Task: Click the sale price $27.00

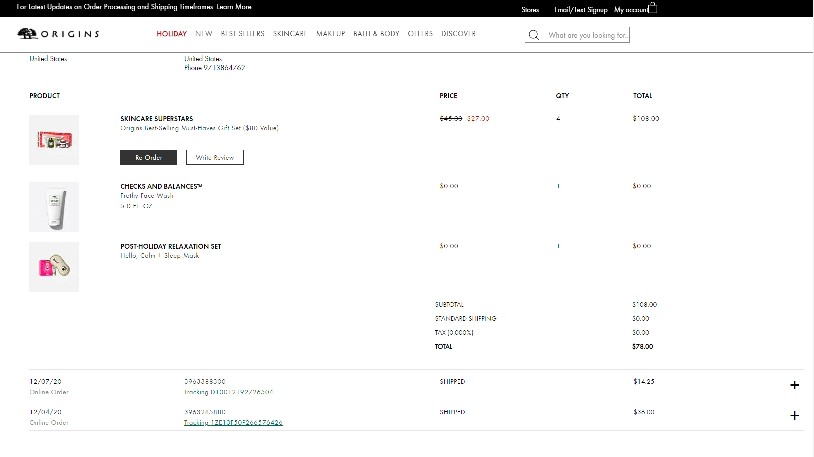Action: pos(478,118)
